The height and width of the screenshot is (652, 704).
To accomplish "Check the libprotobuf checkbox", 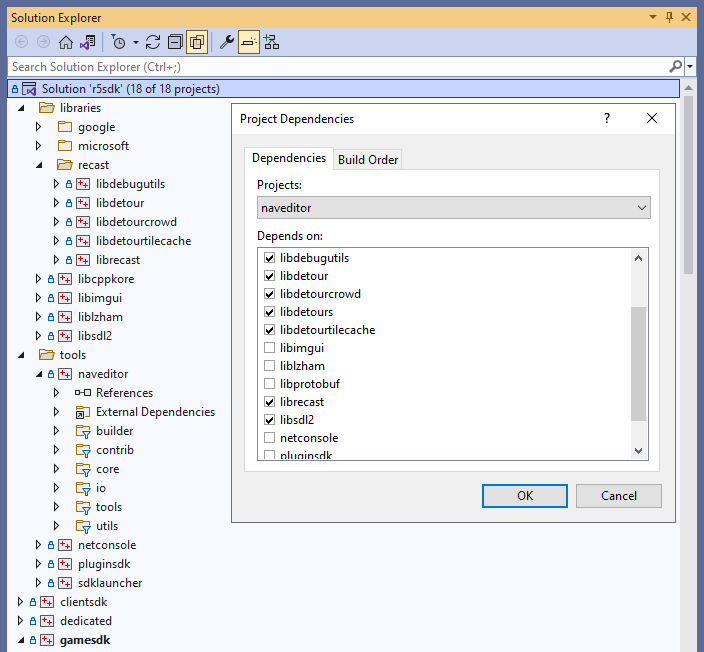I will point(269,383).
